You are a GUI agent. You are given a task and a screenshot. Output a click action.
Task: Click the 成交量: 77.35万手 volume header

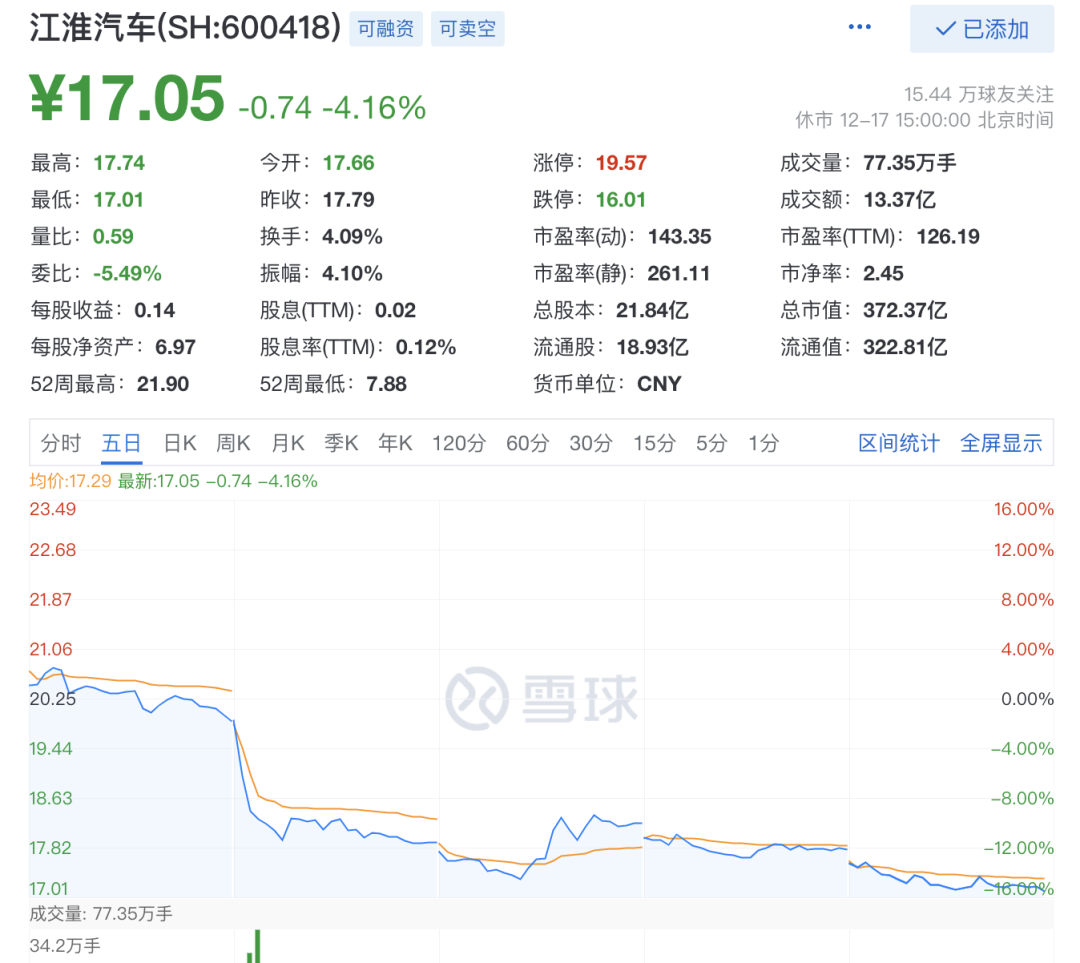pos(101,914)
